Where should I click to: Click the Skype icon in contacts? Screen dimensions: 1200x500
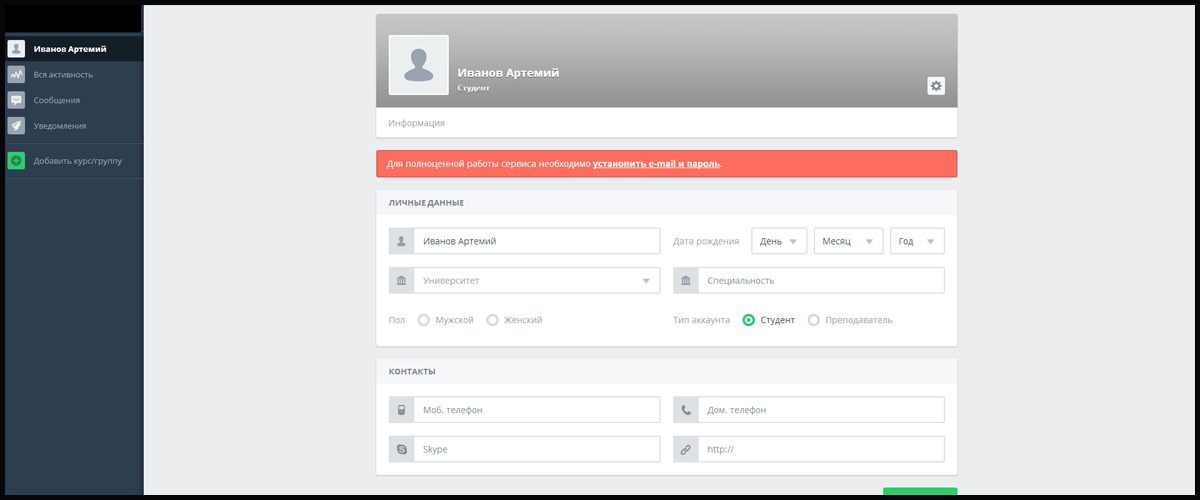tap(401, 450)
